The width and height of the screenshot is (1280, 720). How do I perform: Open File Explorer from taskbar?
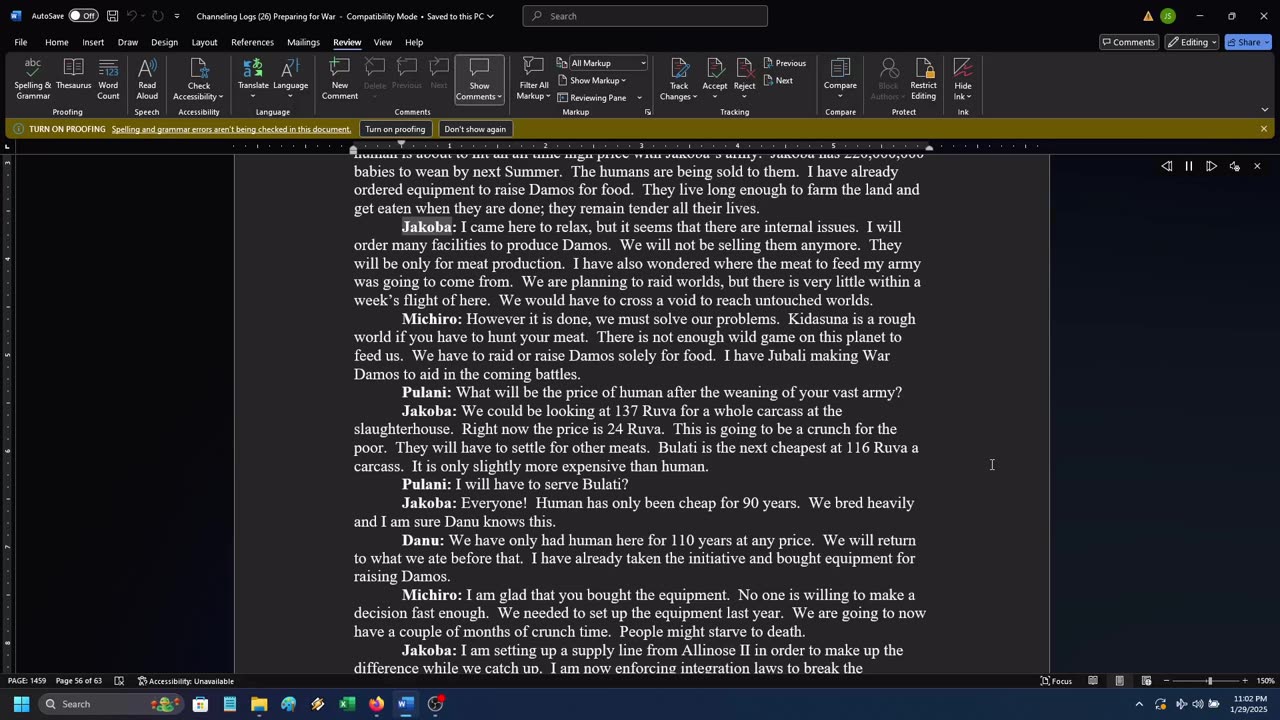[259, 704]
